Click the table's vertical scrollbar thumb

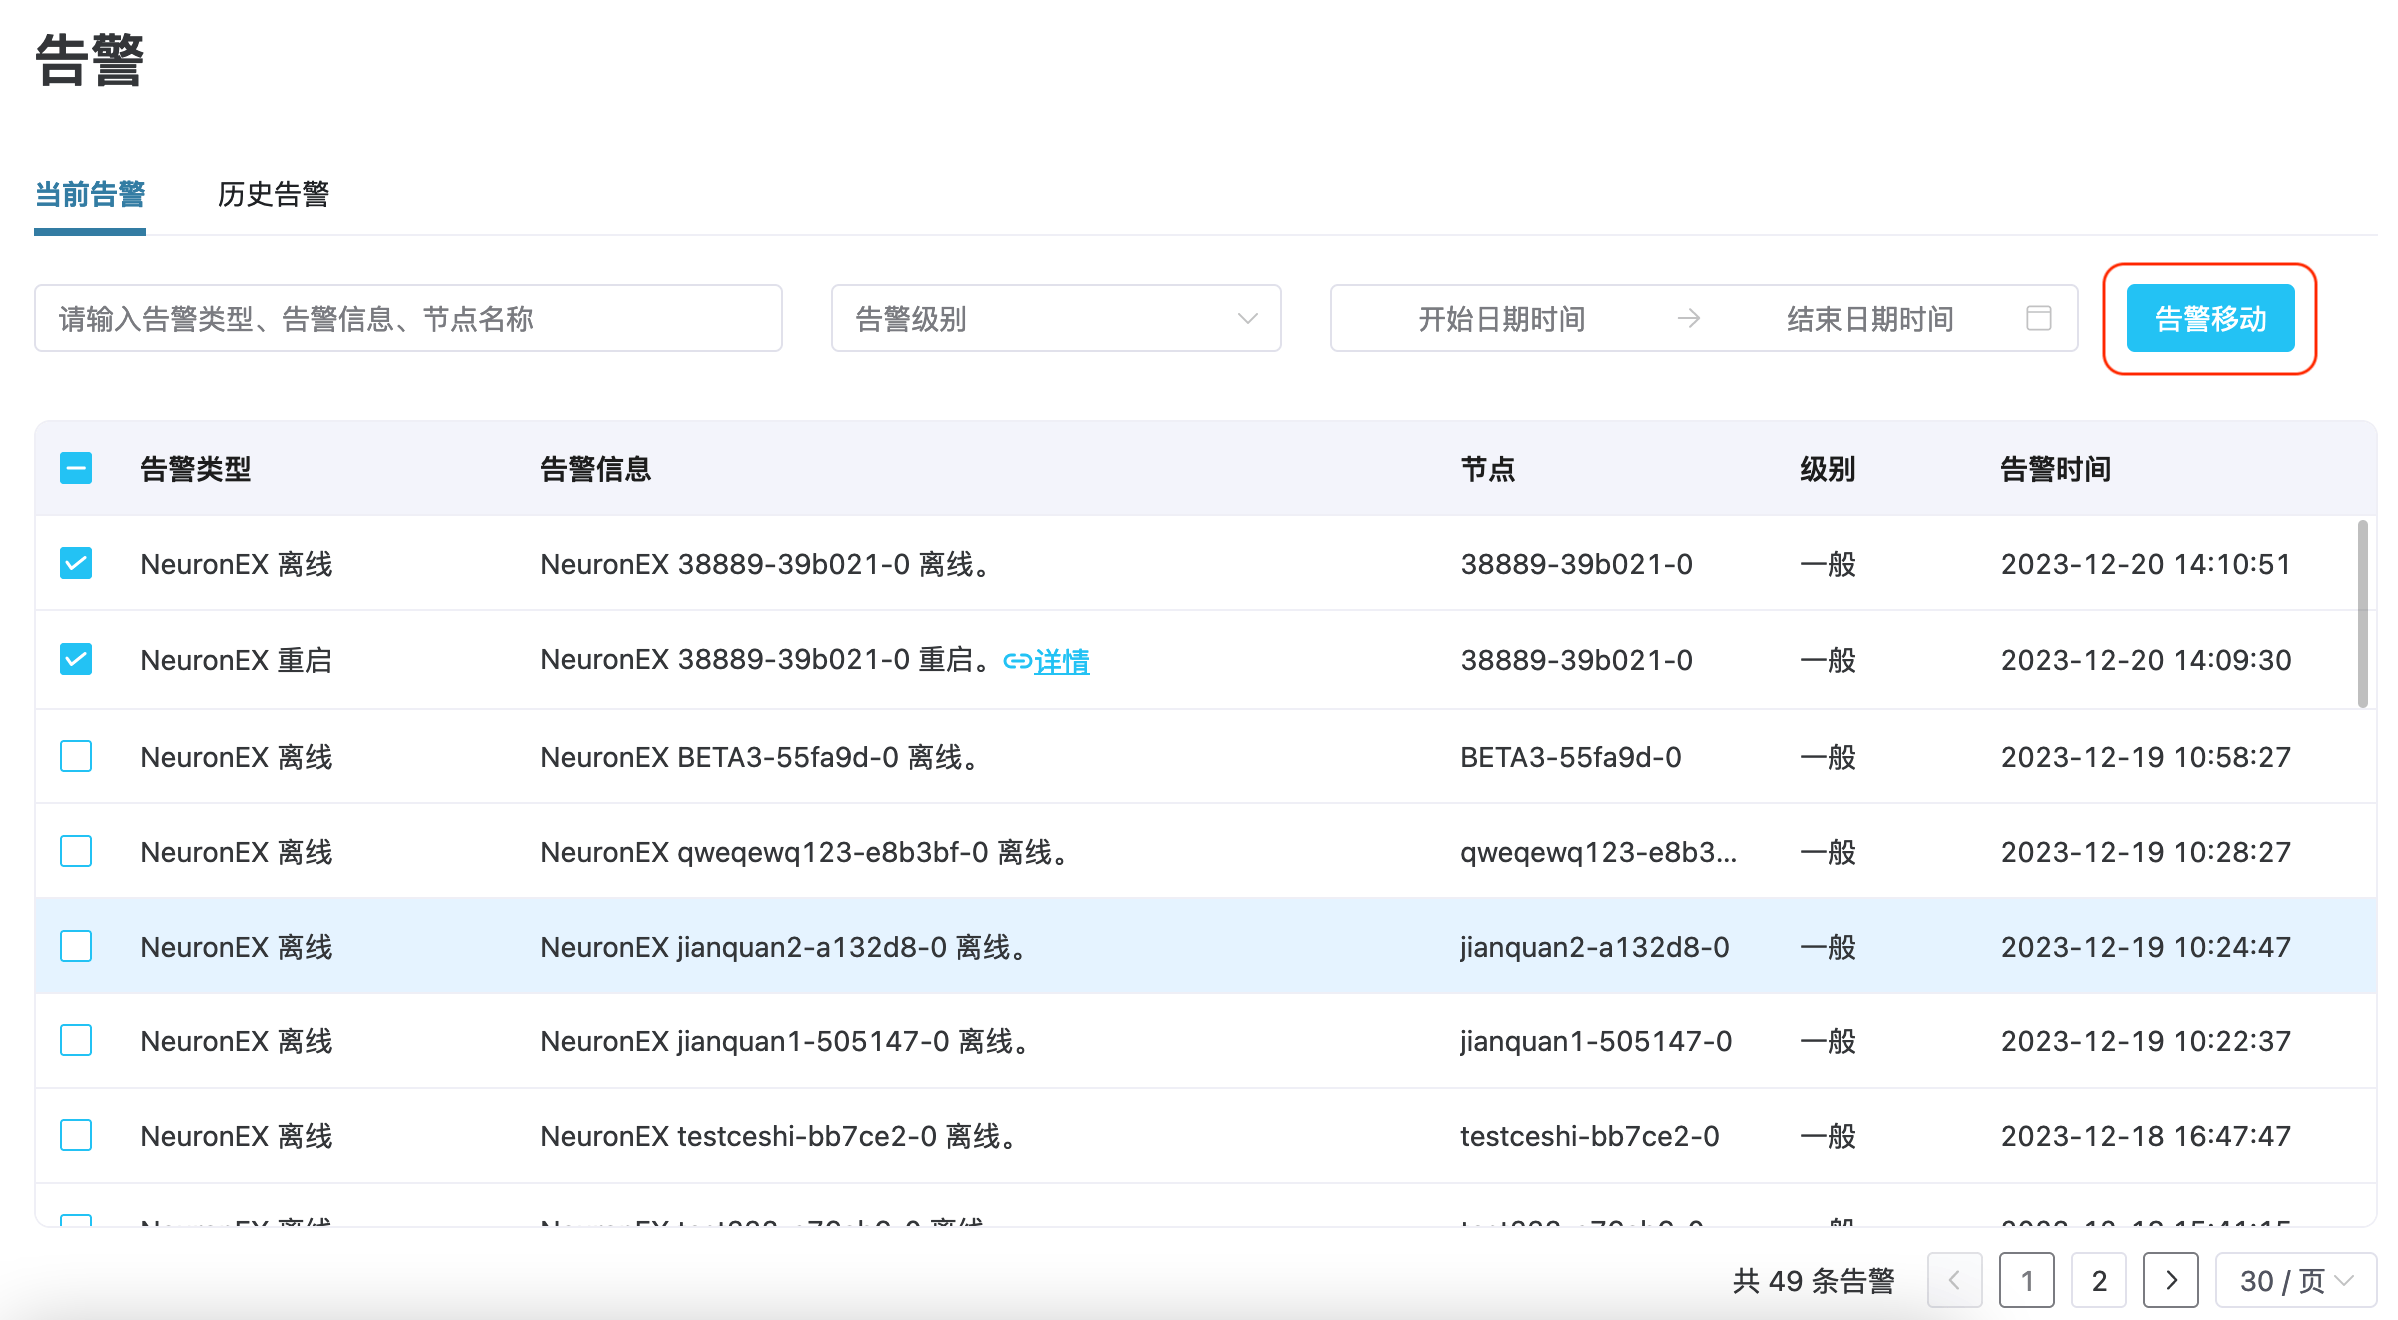[2362, 614]
